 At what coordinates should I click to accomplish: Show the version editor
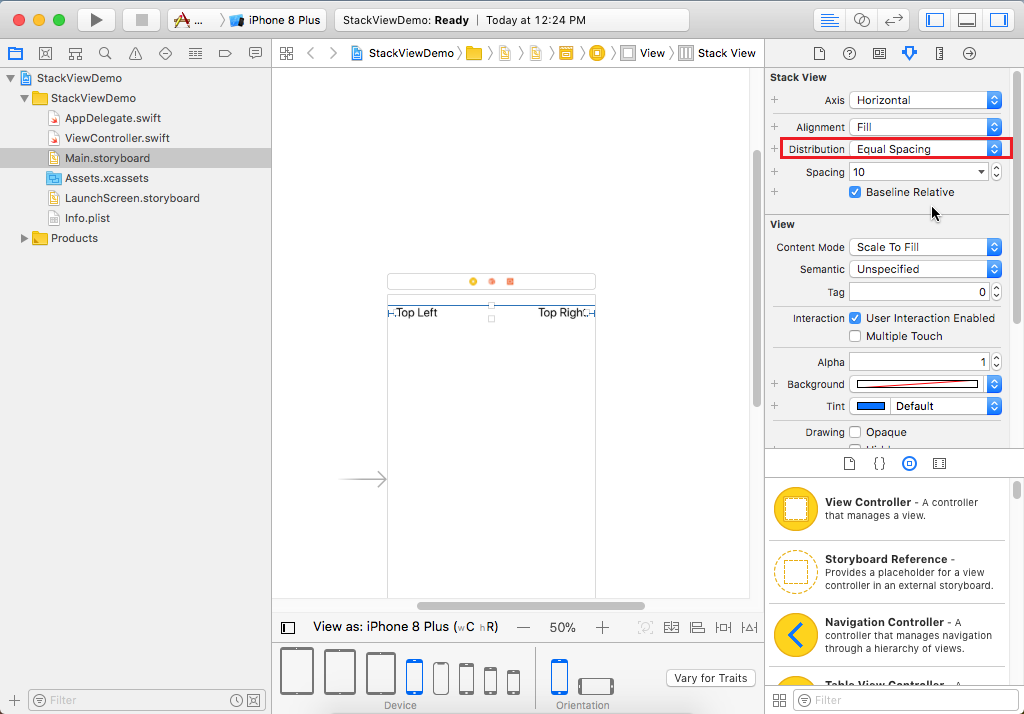pos(893,20)
